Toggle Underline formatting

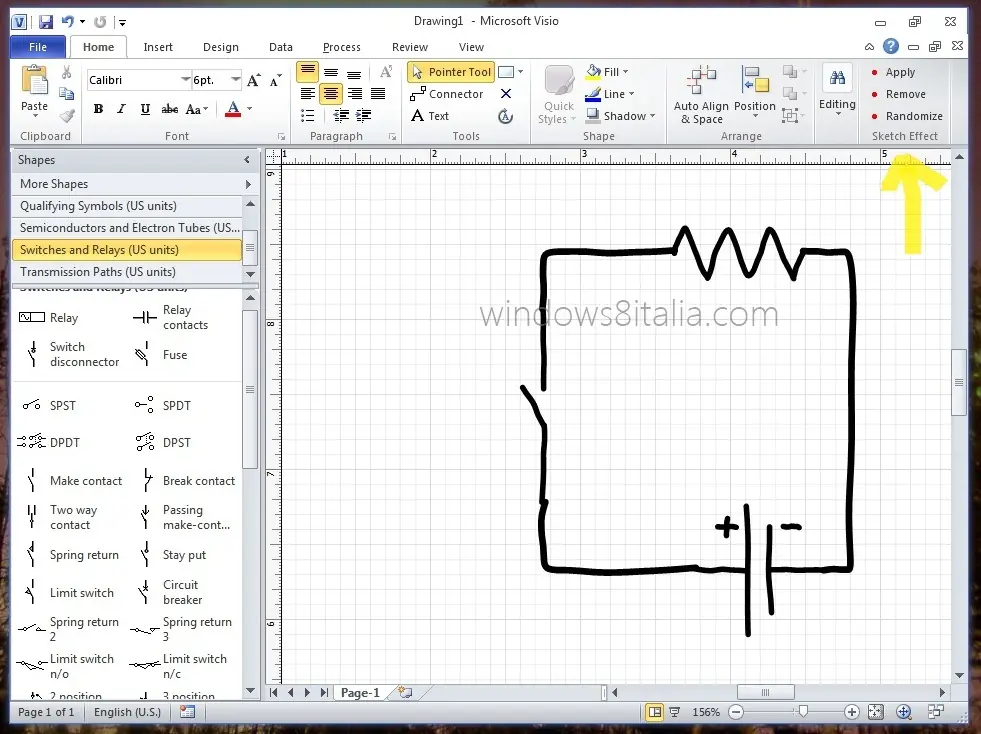[x=145, y=109]
